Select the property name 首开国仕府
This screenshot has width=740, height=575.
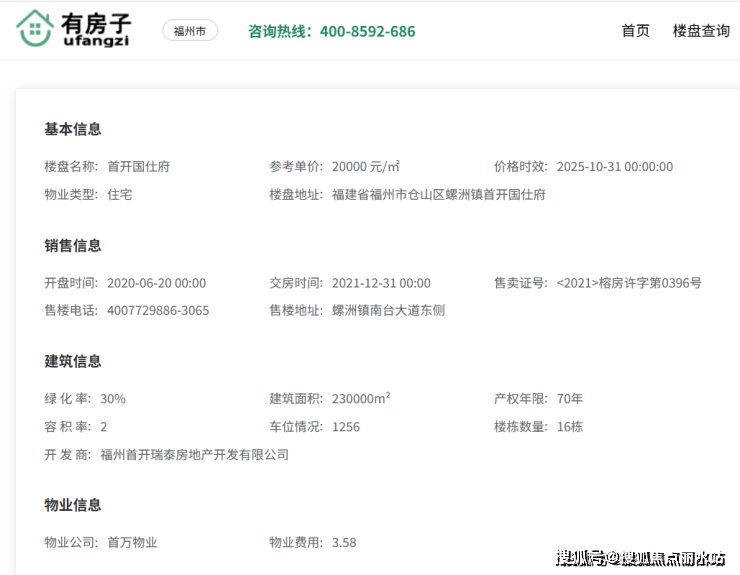point(138,167)
